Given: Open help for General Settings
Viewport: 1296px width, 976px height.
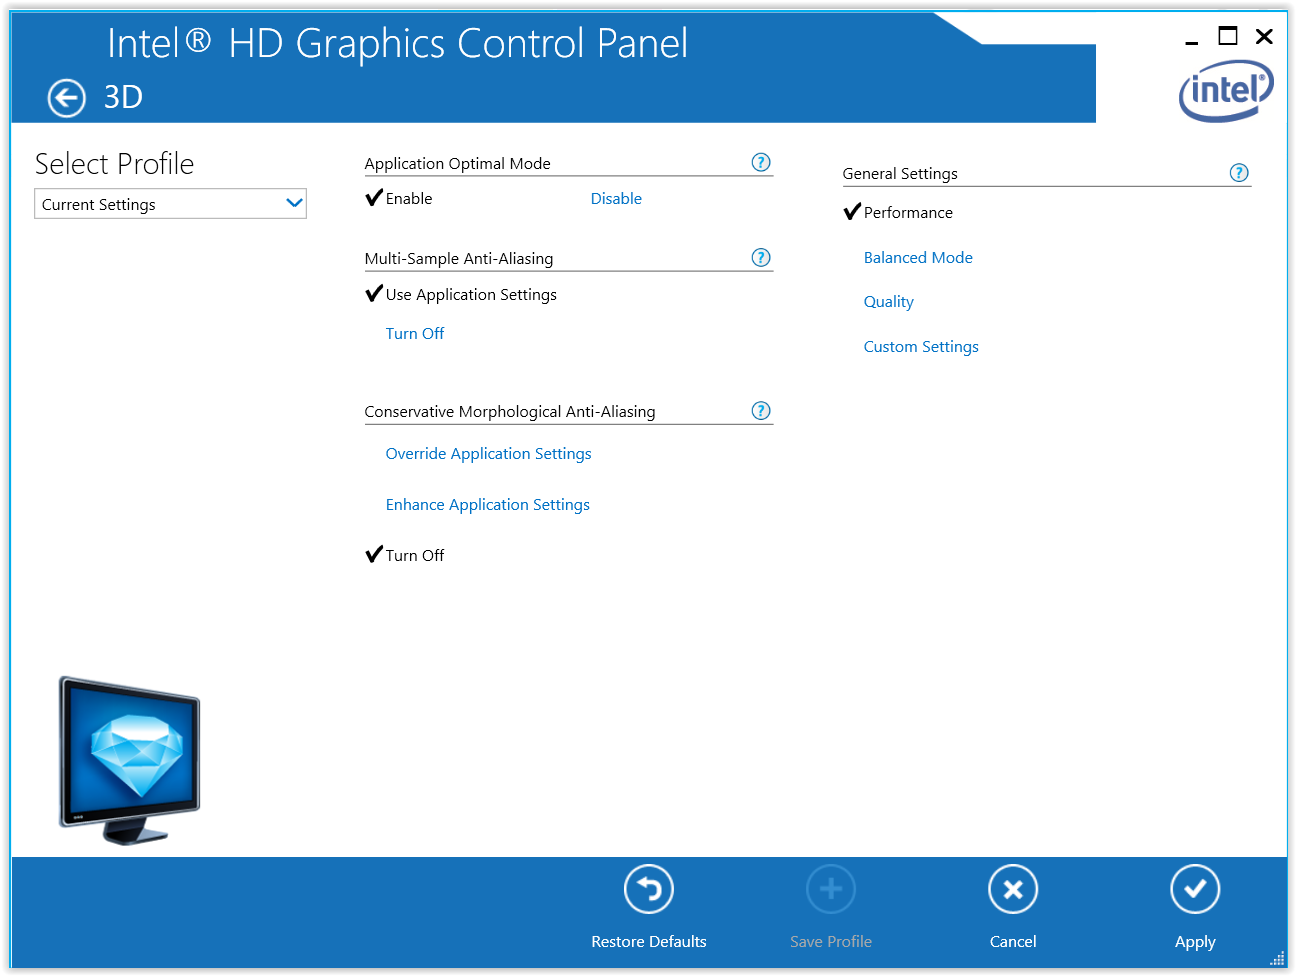Looking at the screenshot, I should (x=1239, y=172).
